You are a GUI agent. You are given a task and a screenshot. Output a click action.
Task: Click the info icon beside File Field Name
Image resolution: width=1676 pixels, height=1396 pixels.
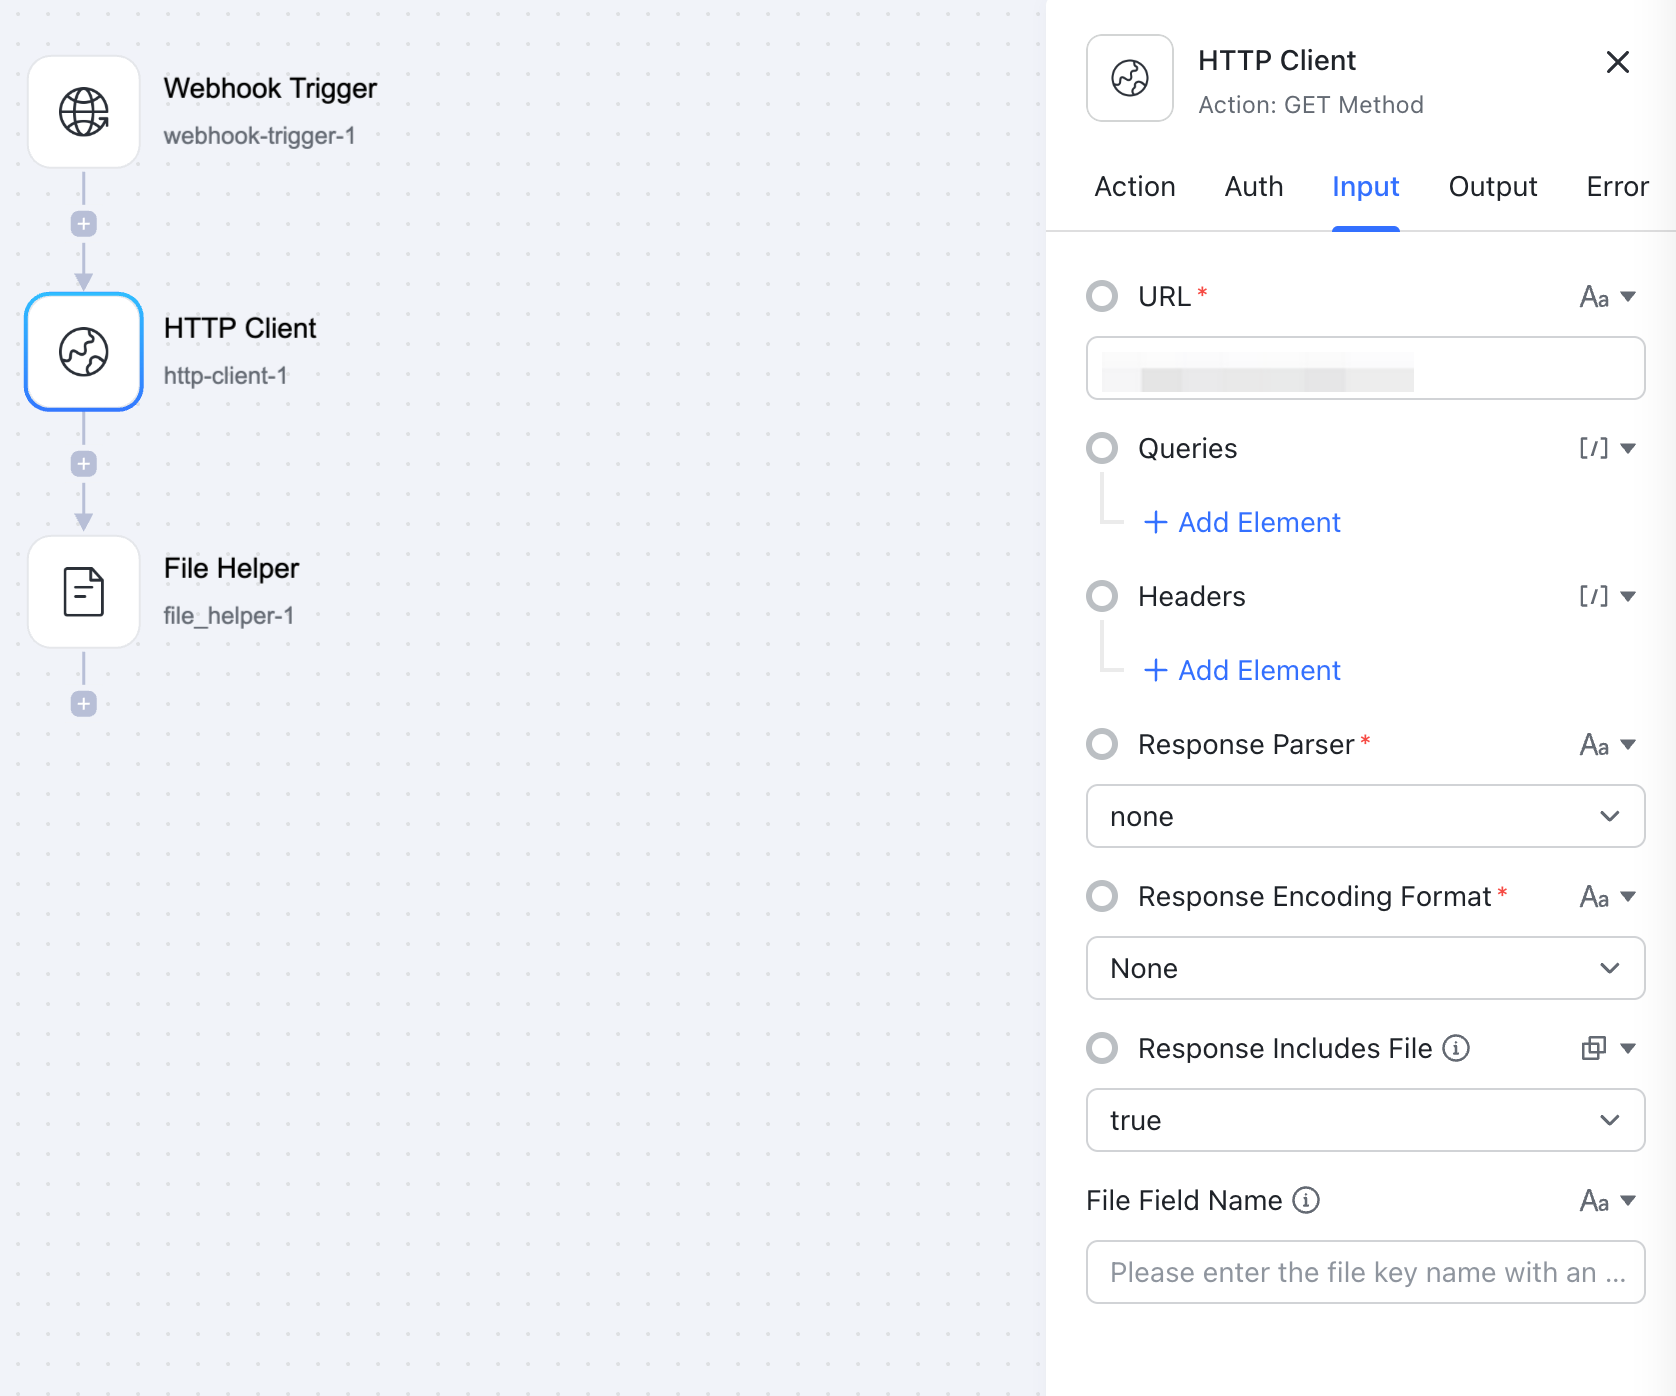[x=1307, y=1200]
